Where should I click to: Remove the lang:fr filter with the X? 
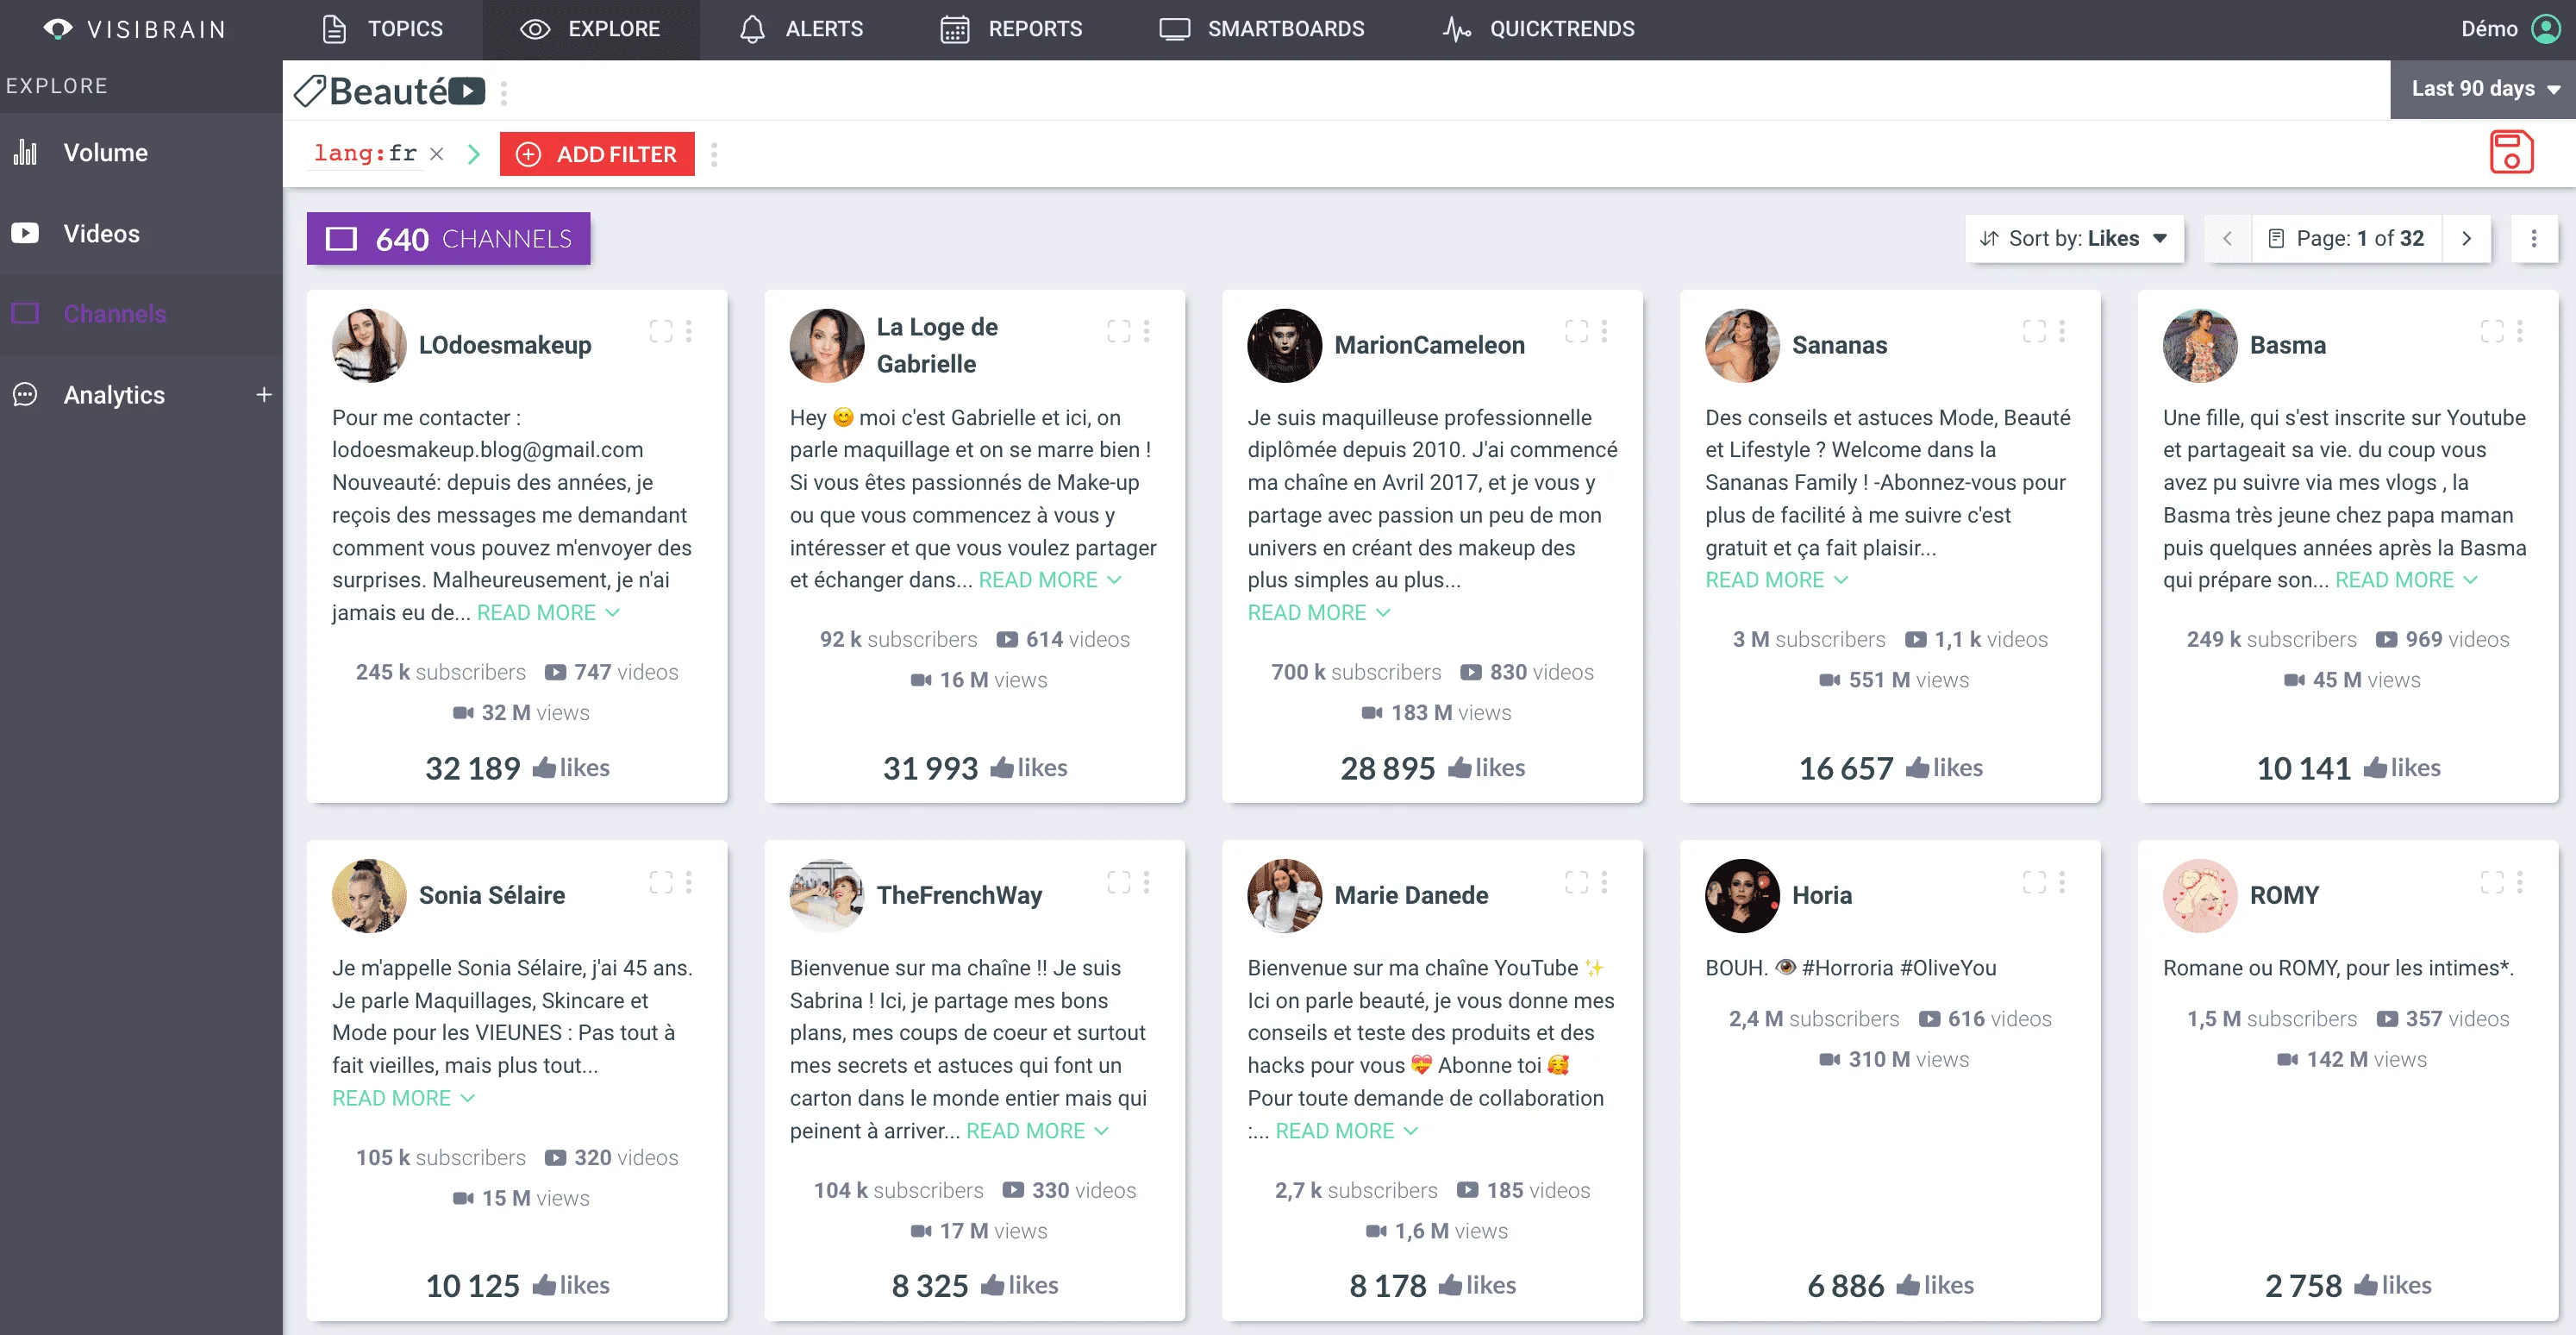click(x=436, y=153)
